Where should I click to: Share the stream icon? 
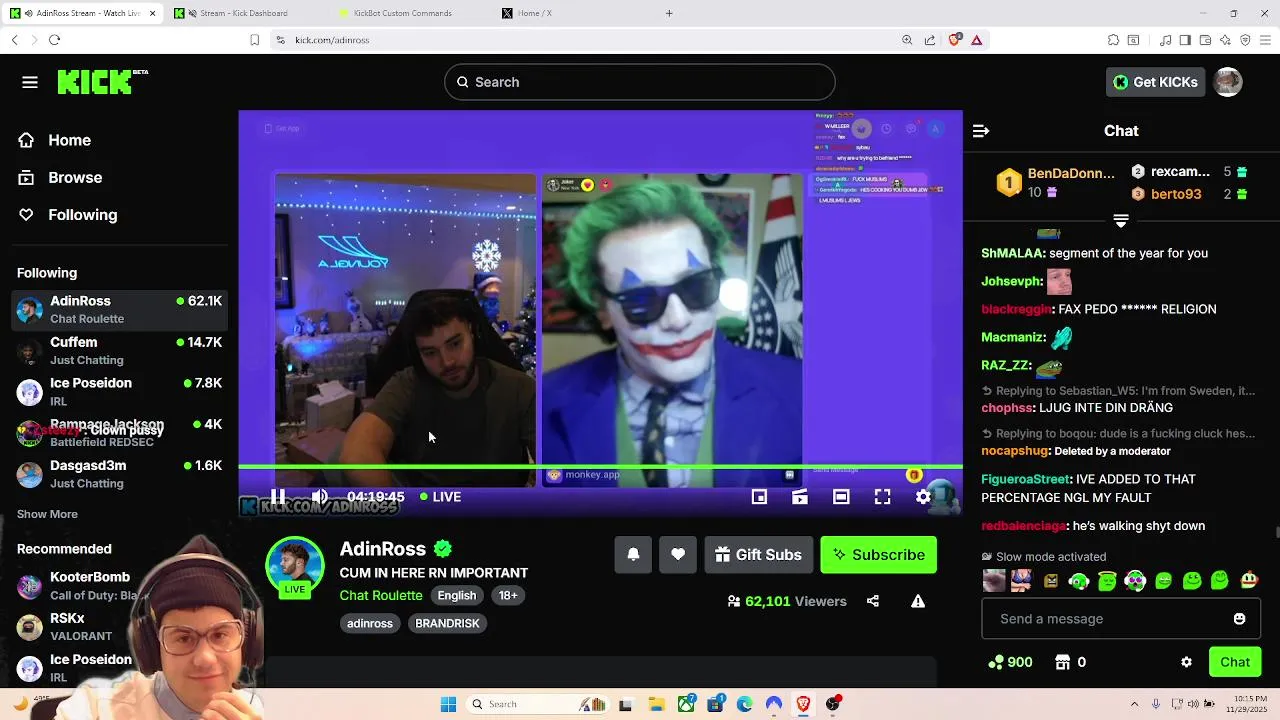click(x=873, y=601)
